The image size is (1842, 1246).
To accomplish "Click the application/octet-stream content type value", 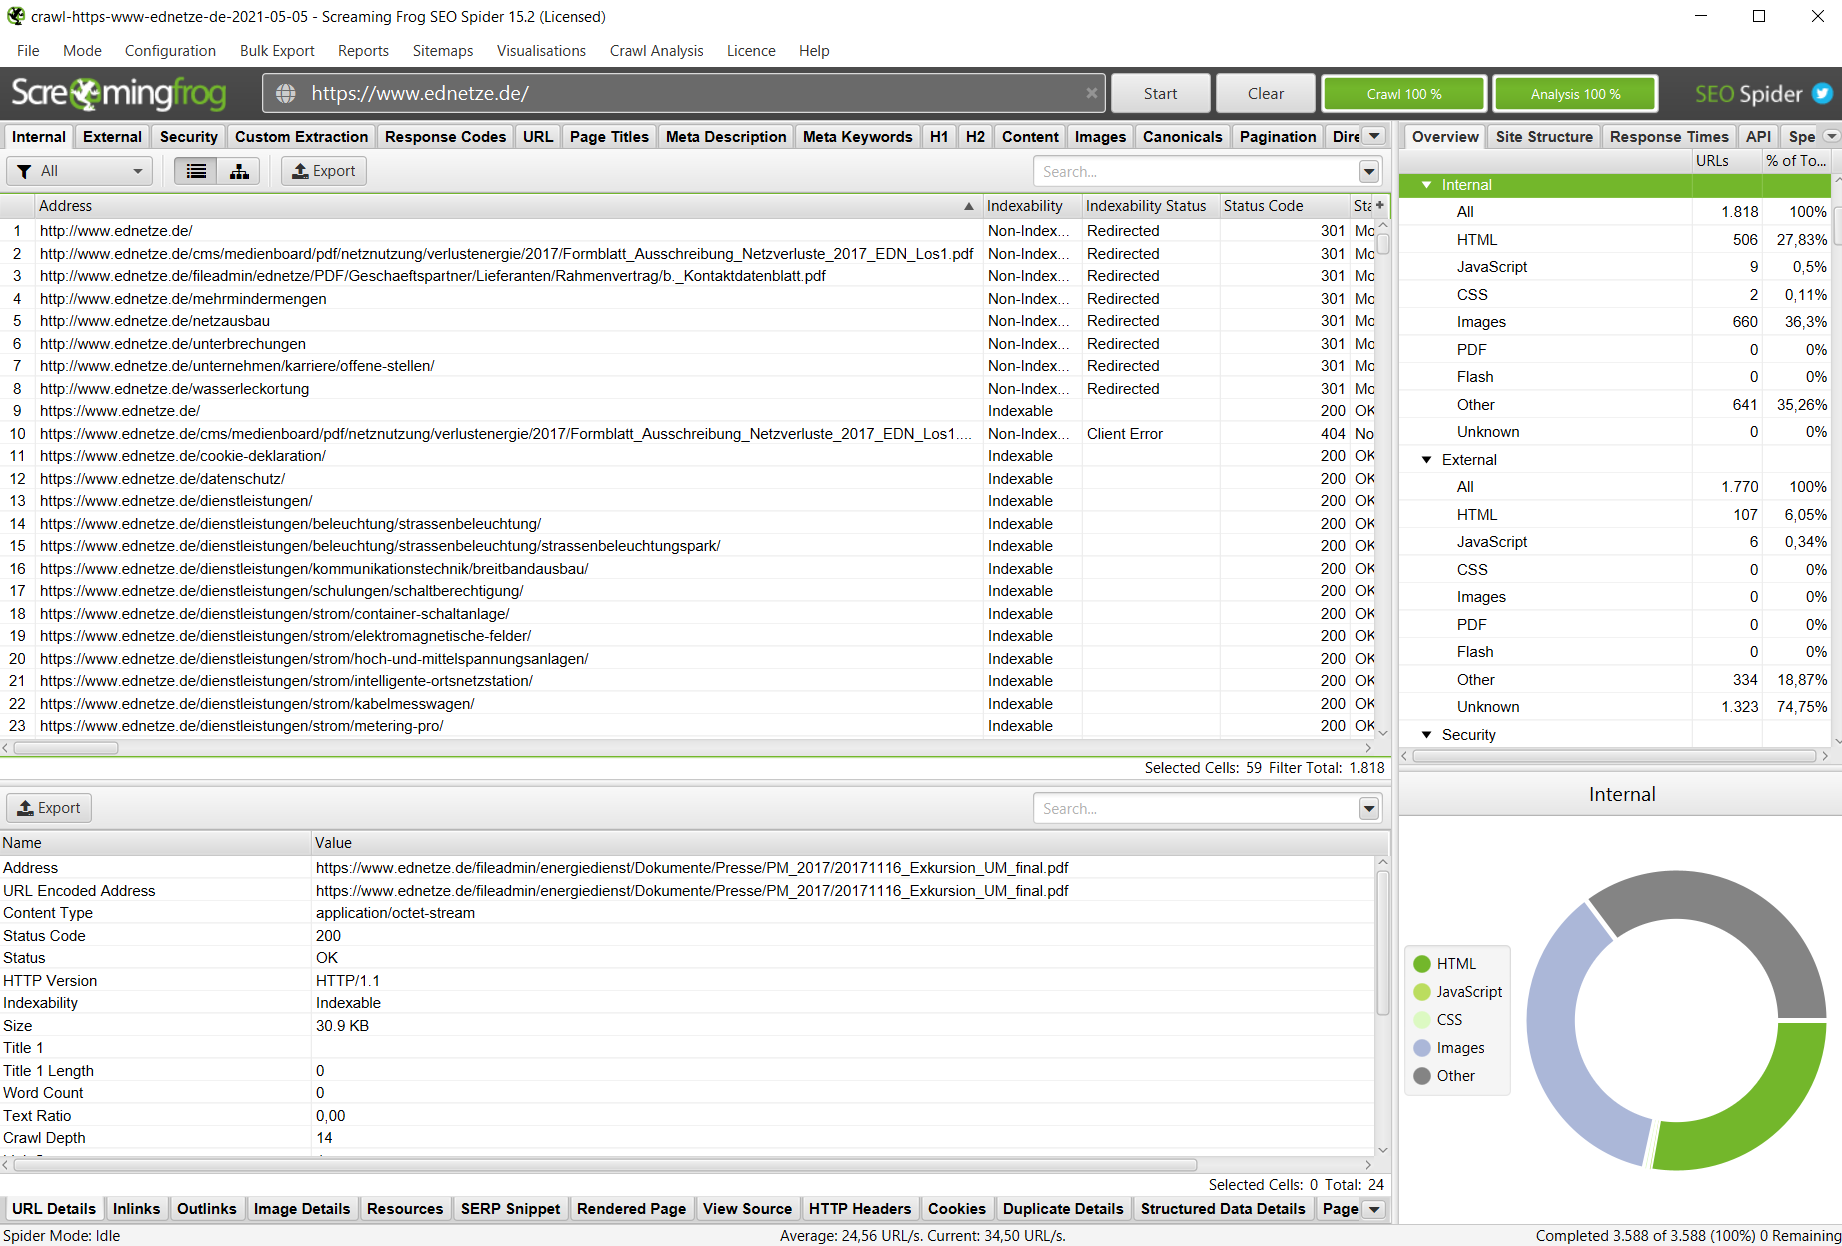I will click(395, 913).
